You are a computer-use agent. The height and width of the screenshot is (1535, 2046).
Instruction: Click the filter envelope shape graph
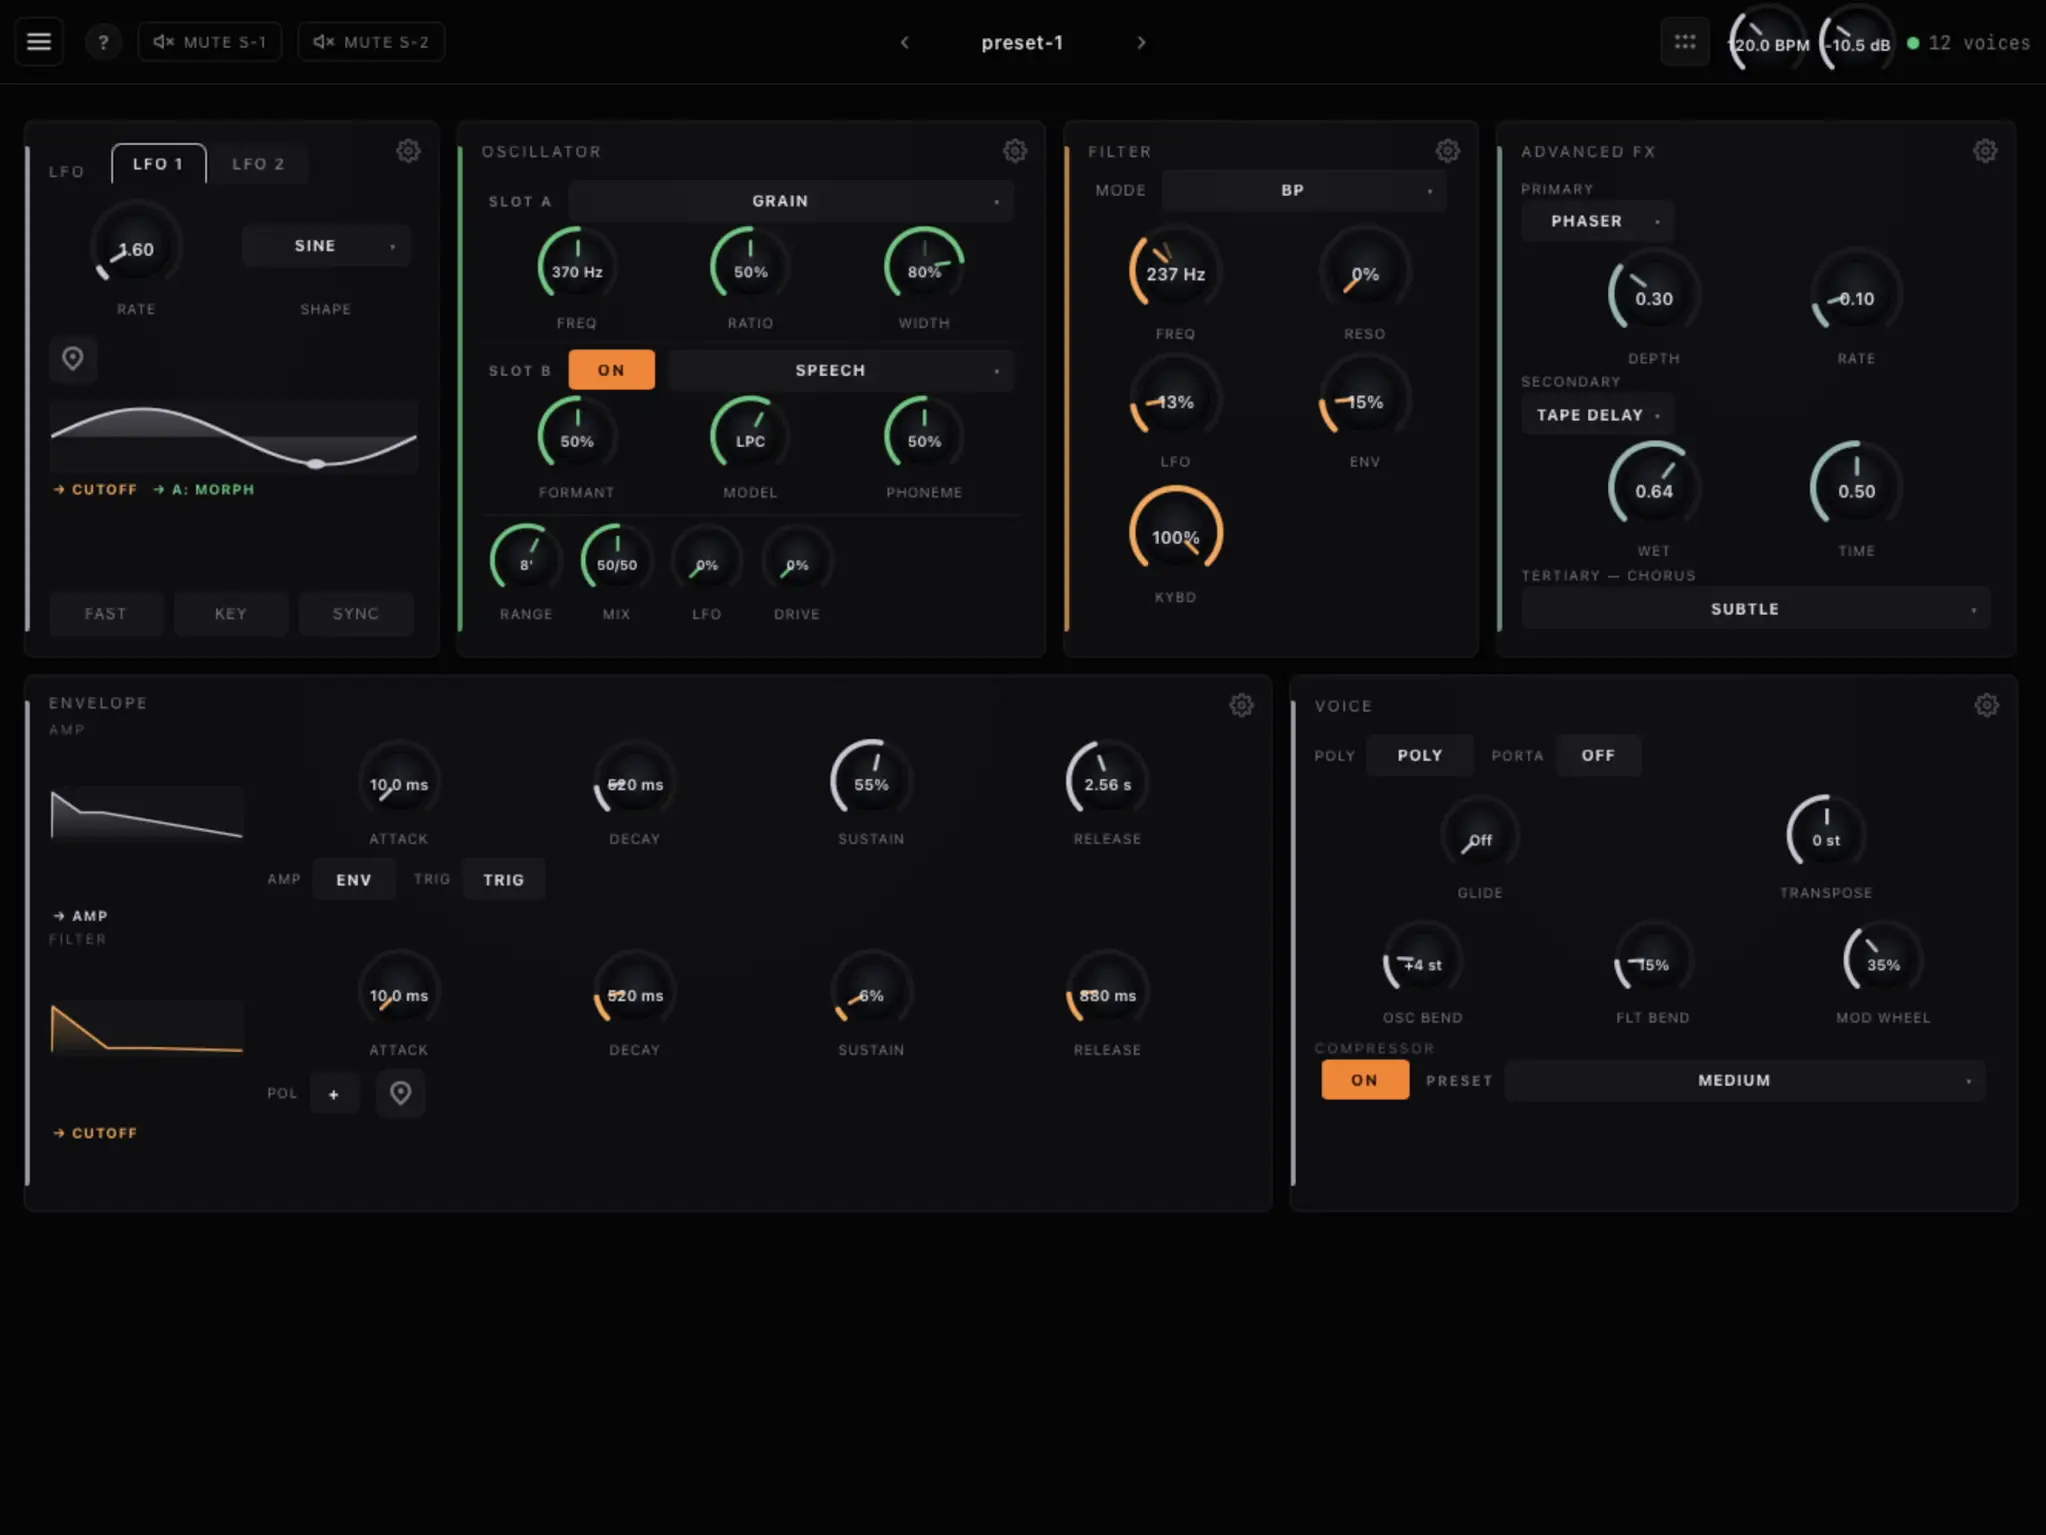point(147,1026)
